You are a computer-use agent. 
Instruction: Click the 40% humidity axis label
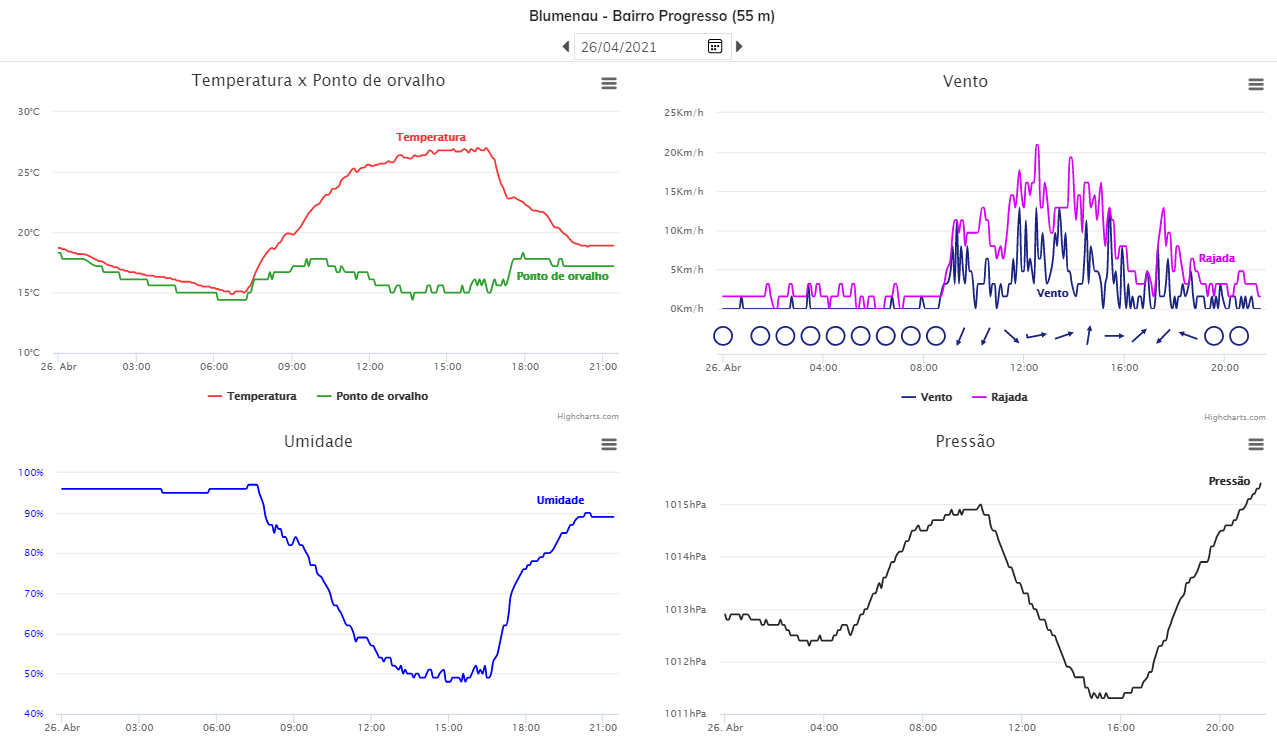(34, 714)
